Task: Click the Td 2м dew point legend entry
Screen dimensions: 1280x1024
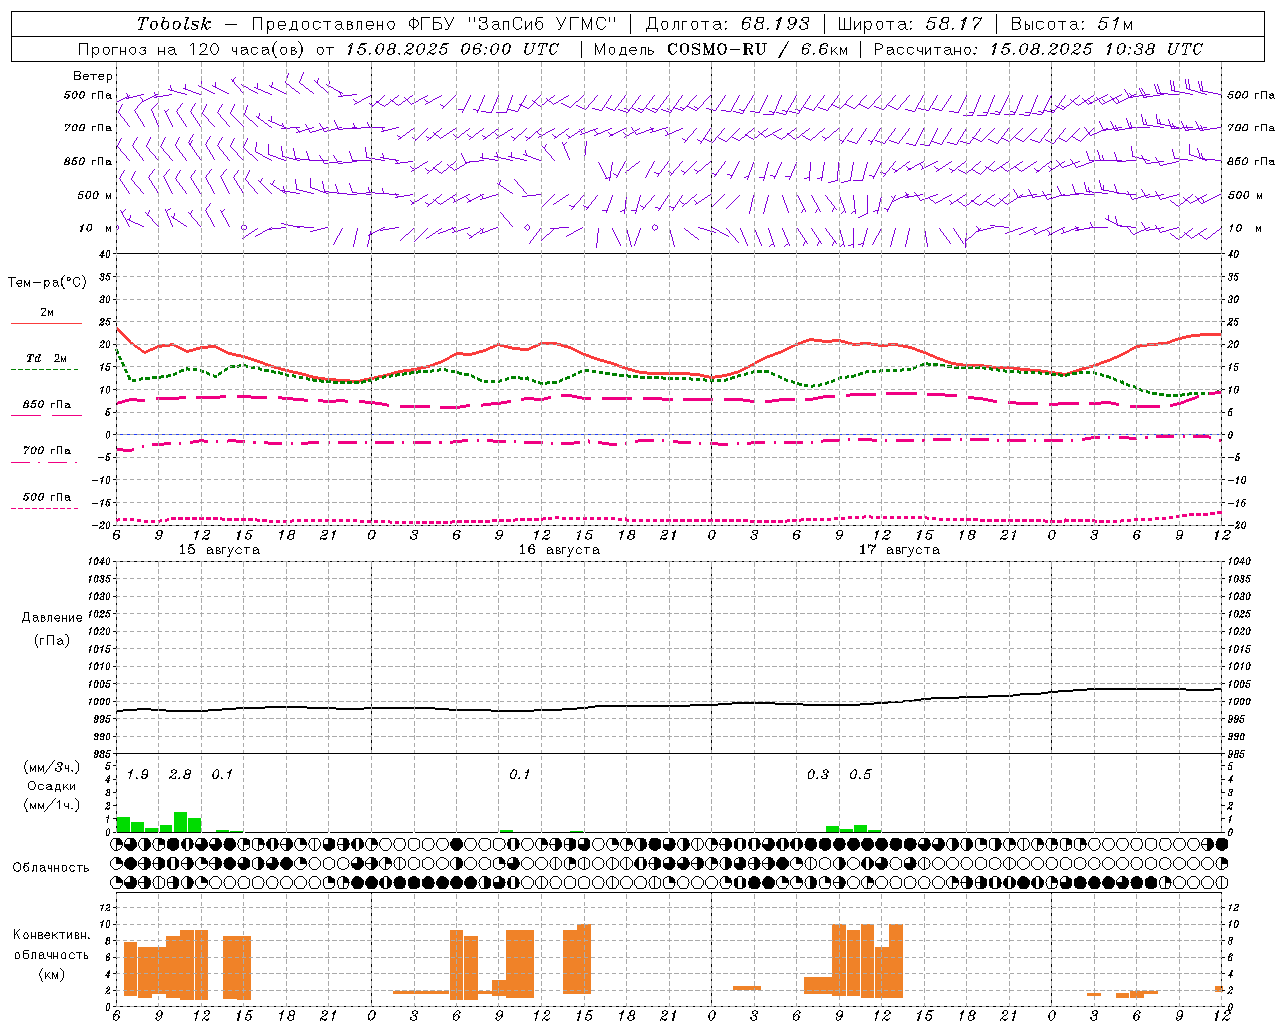Action: pos(47,358)
